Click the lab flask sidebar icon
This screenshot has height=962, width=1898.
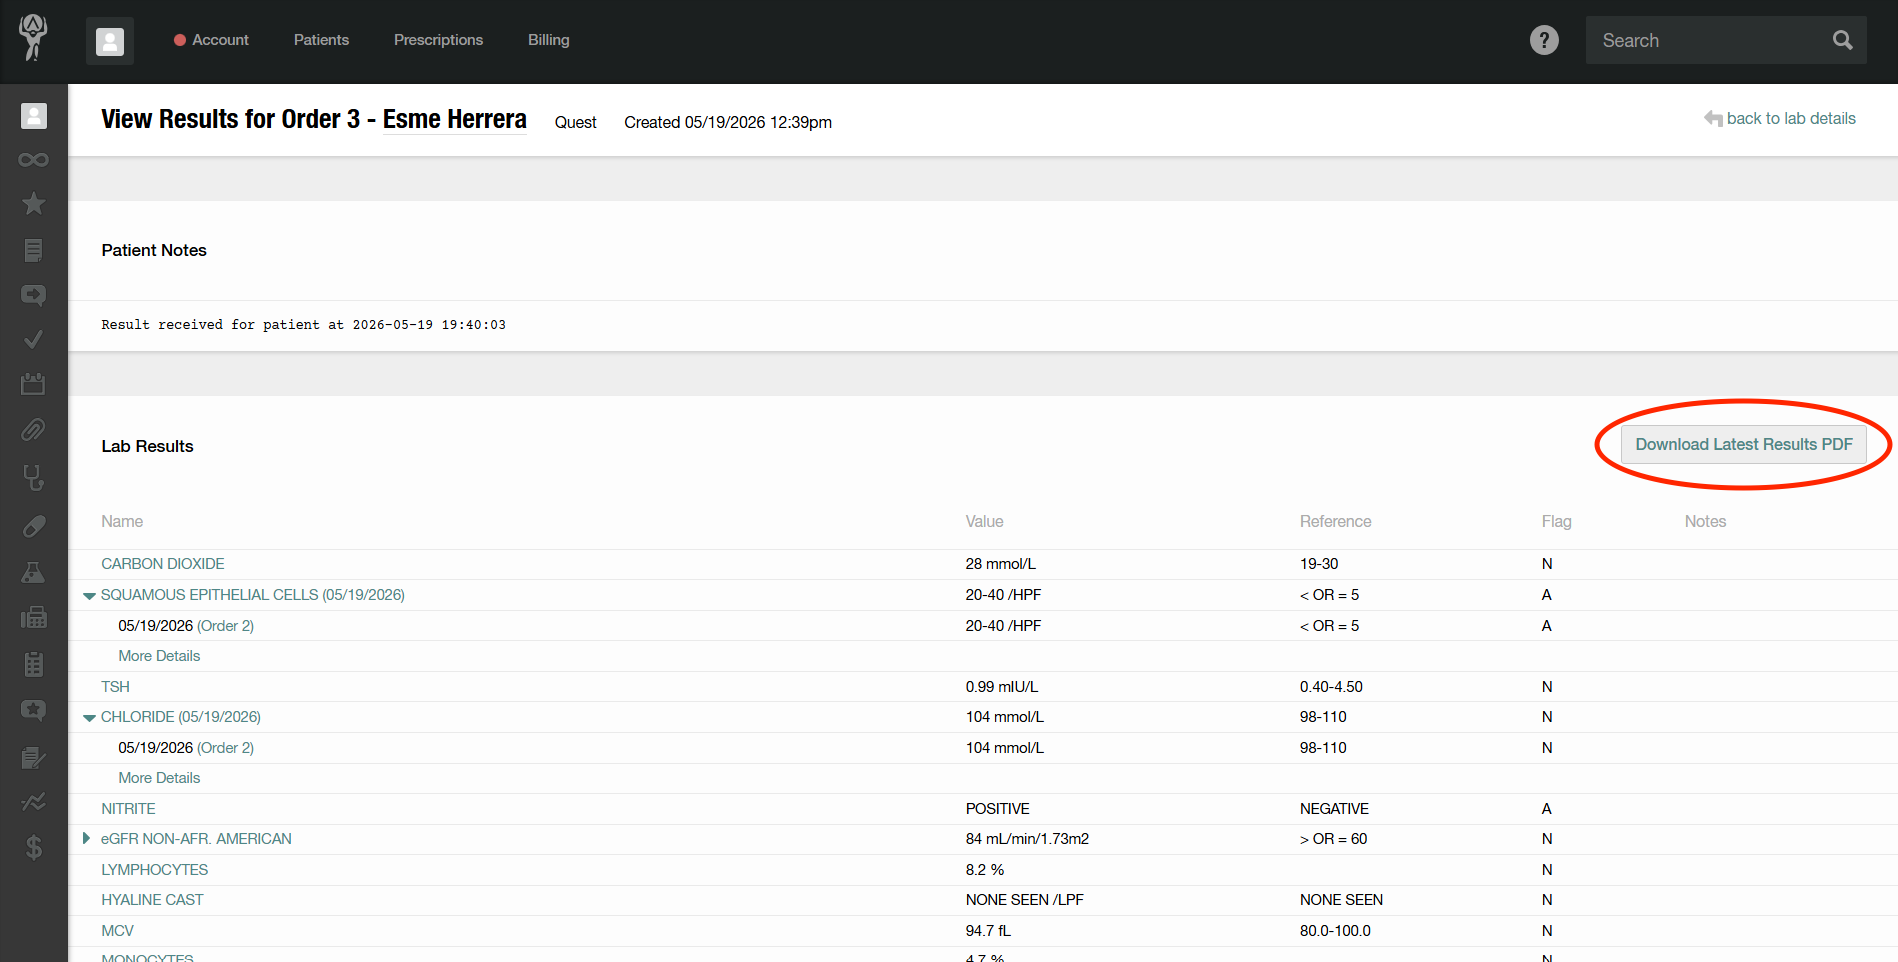click(x=33, y=572)
